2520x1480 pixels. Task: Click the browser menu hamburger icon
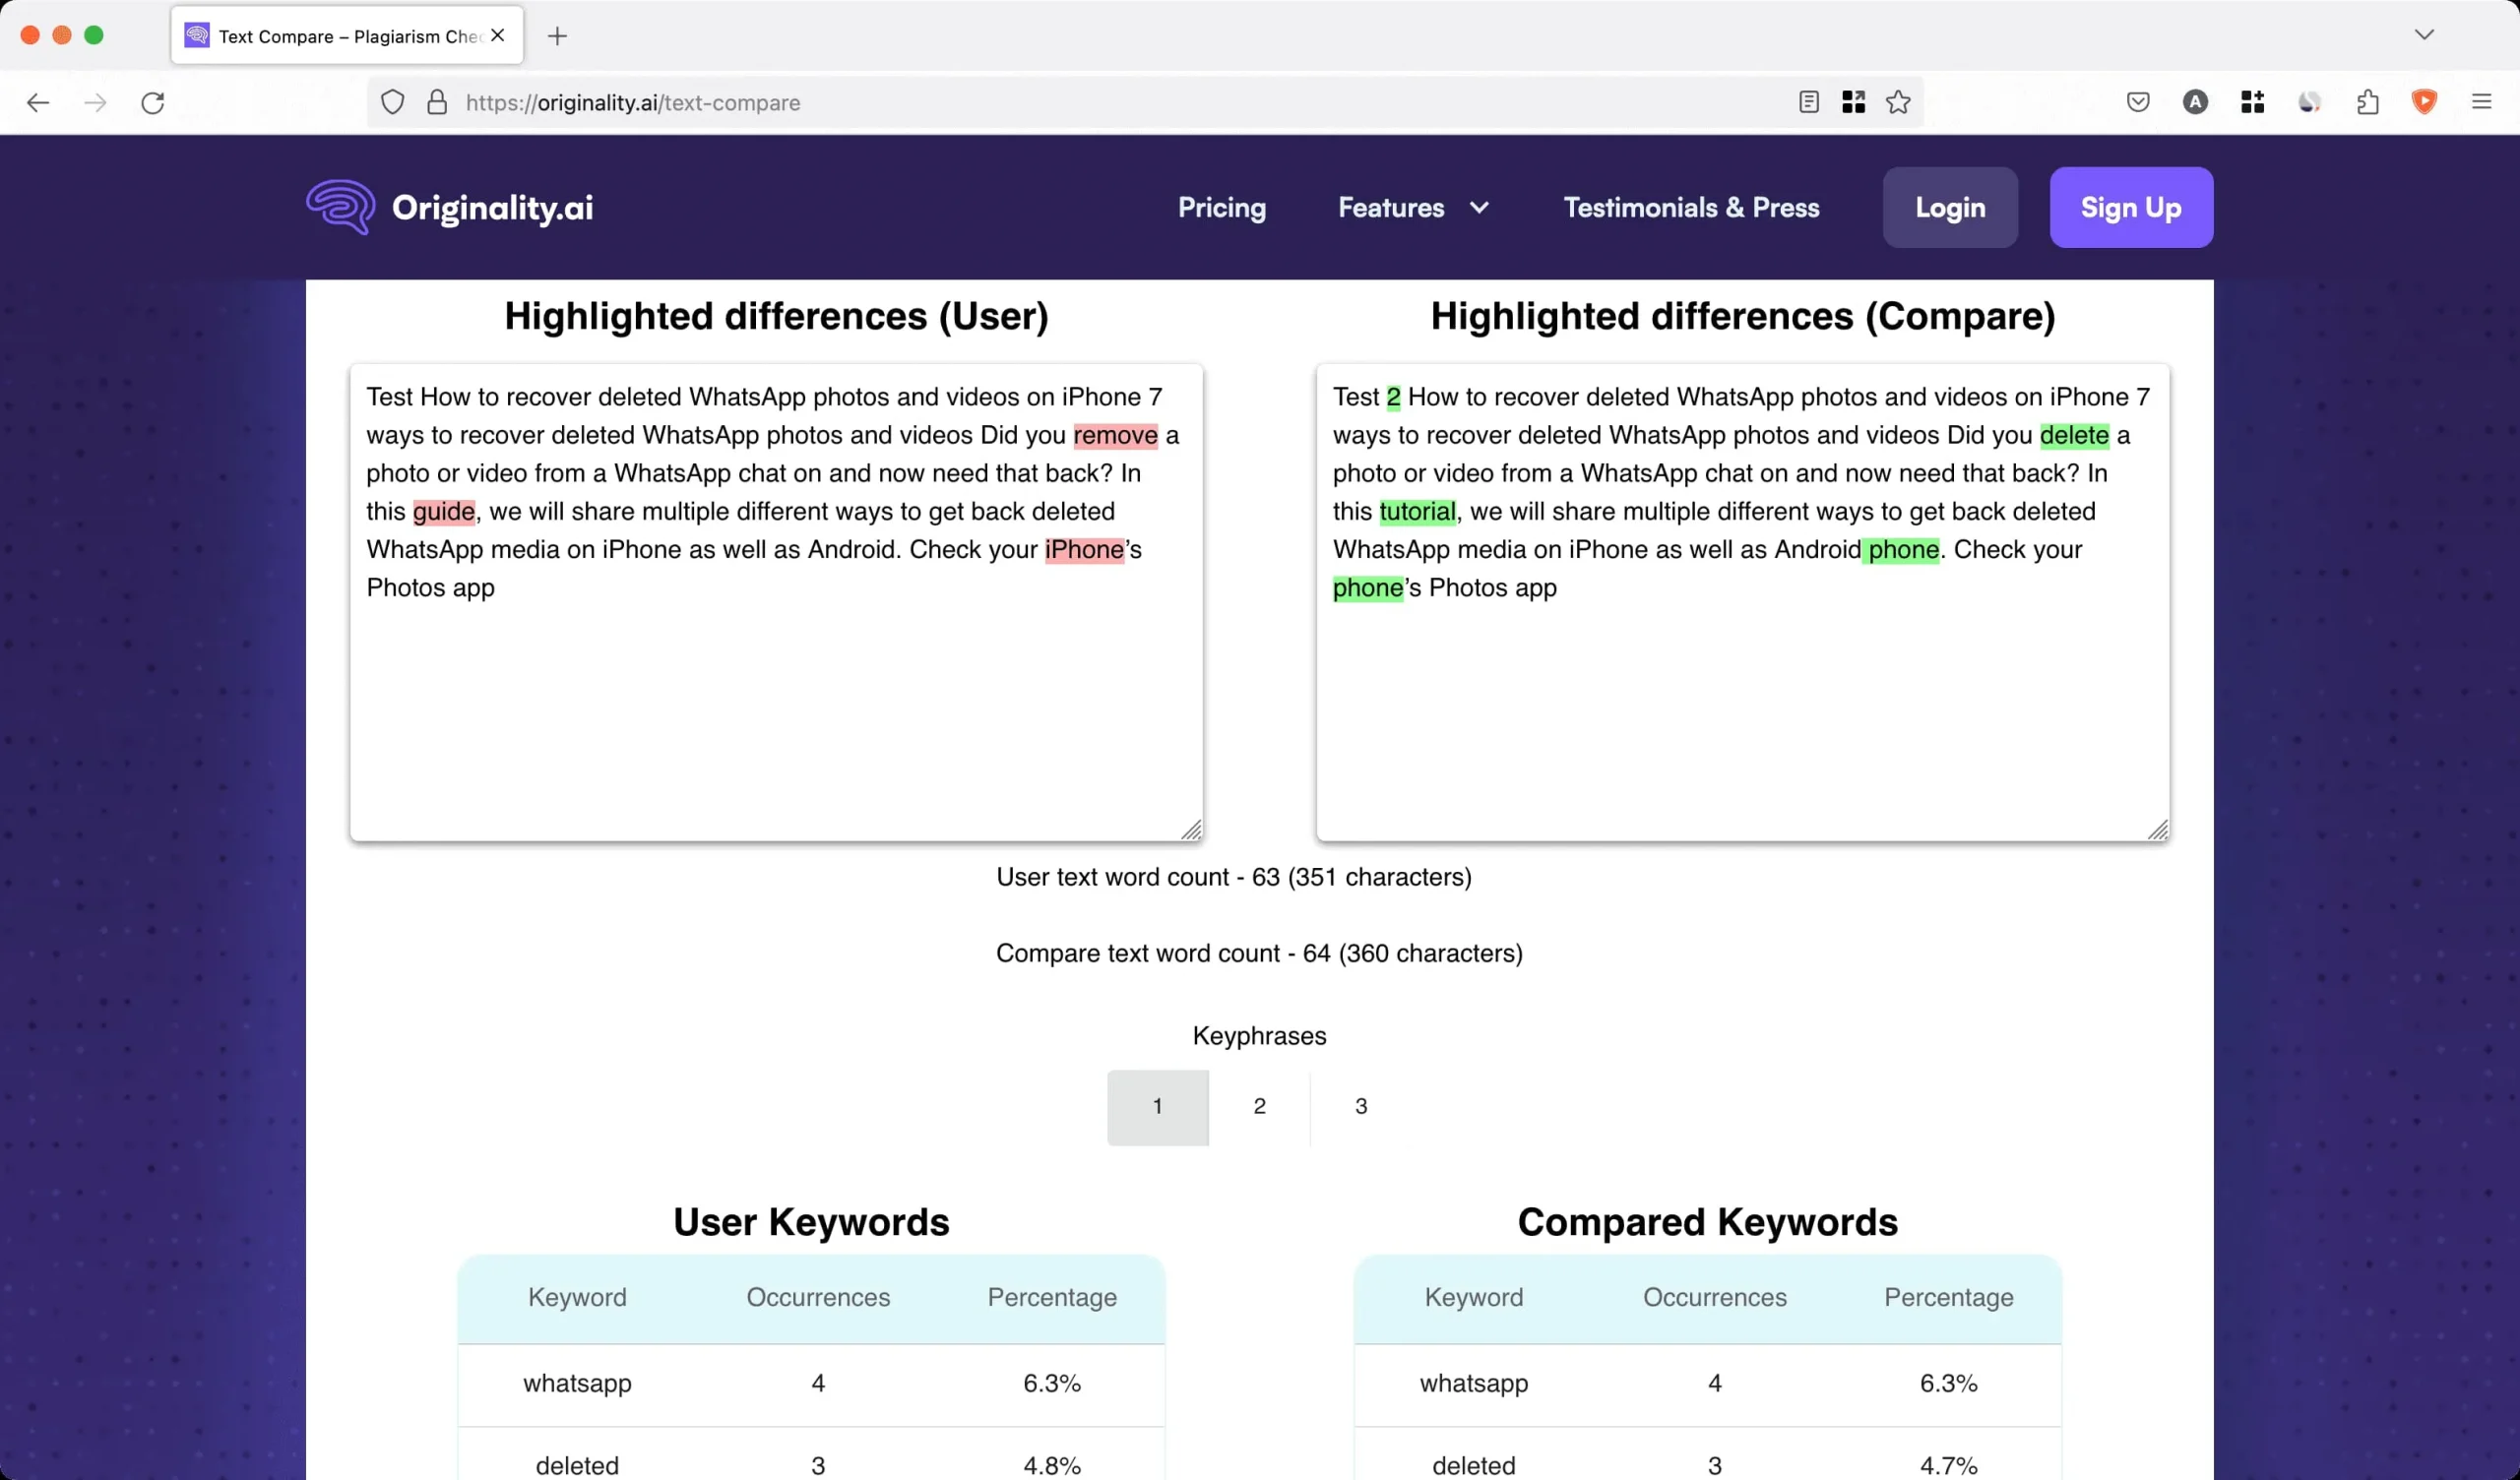click(2485, 102)
